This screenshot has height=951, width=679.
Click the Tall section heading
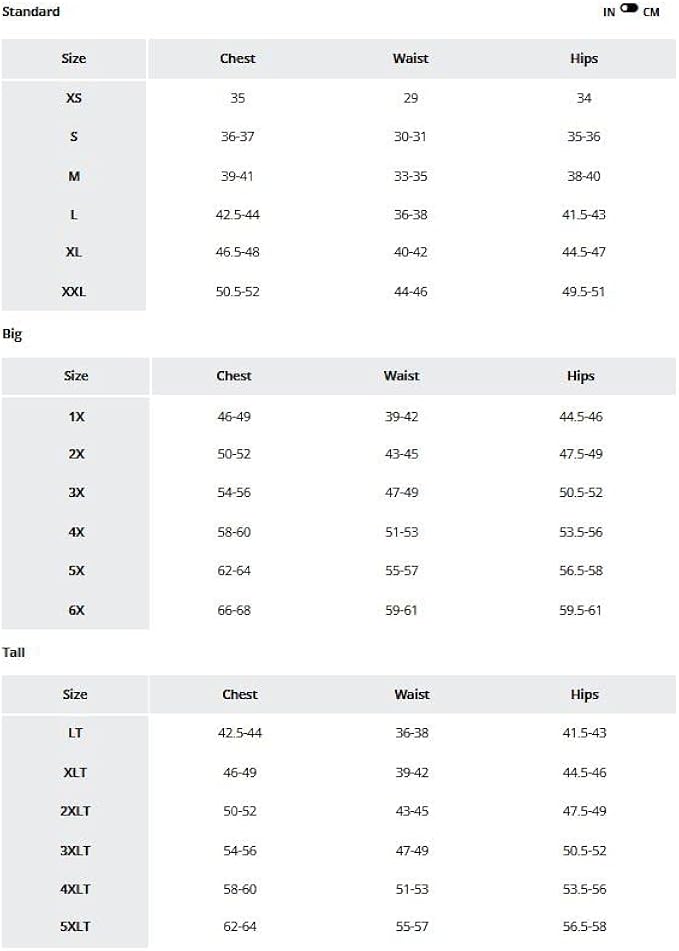point(14,652)
